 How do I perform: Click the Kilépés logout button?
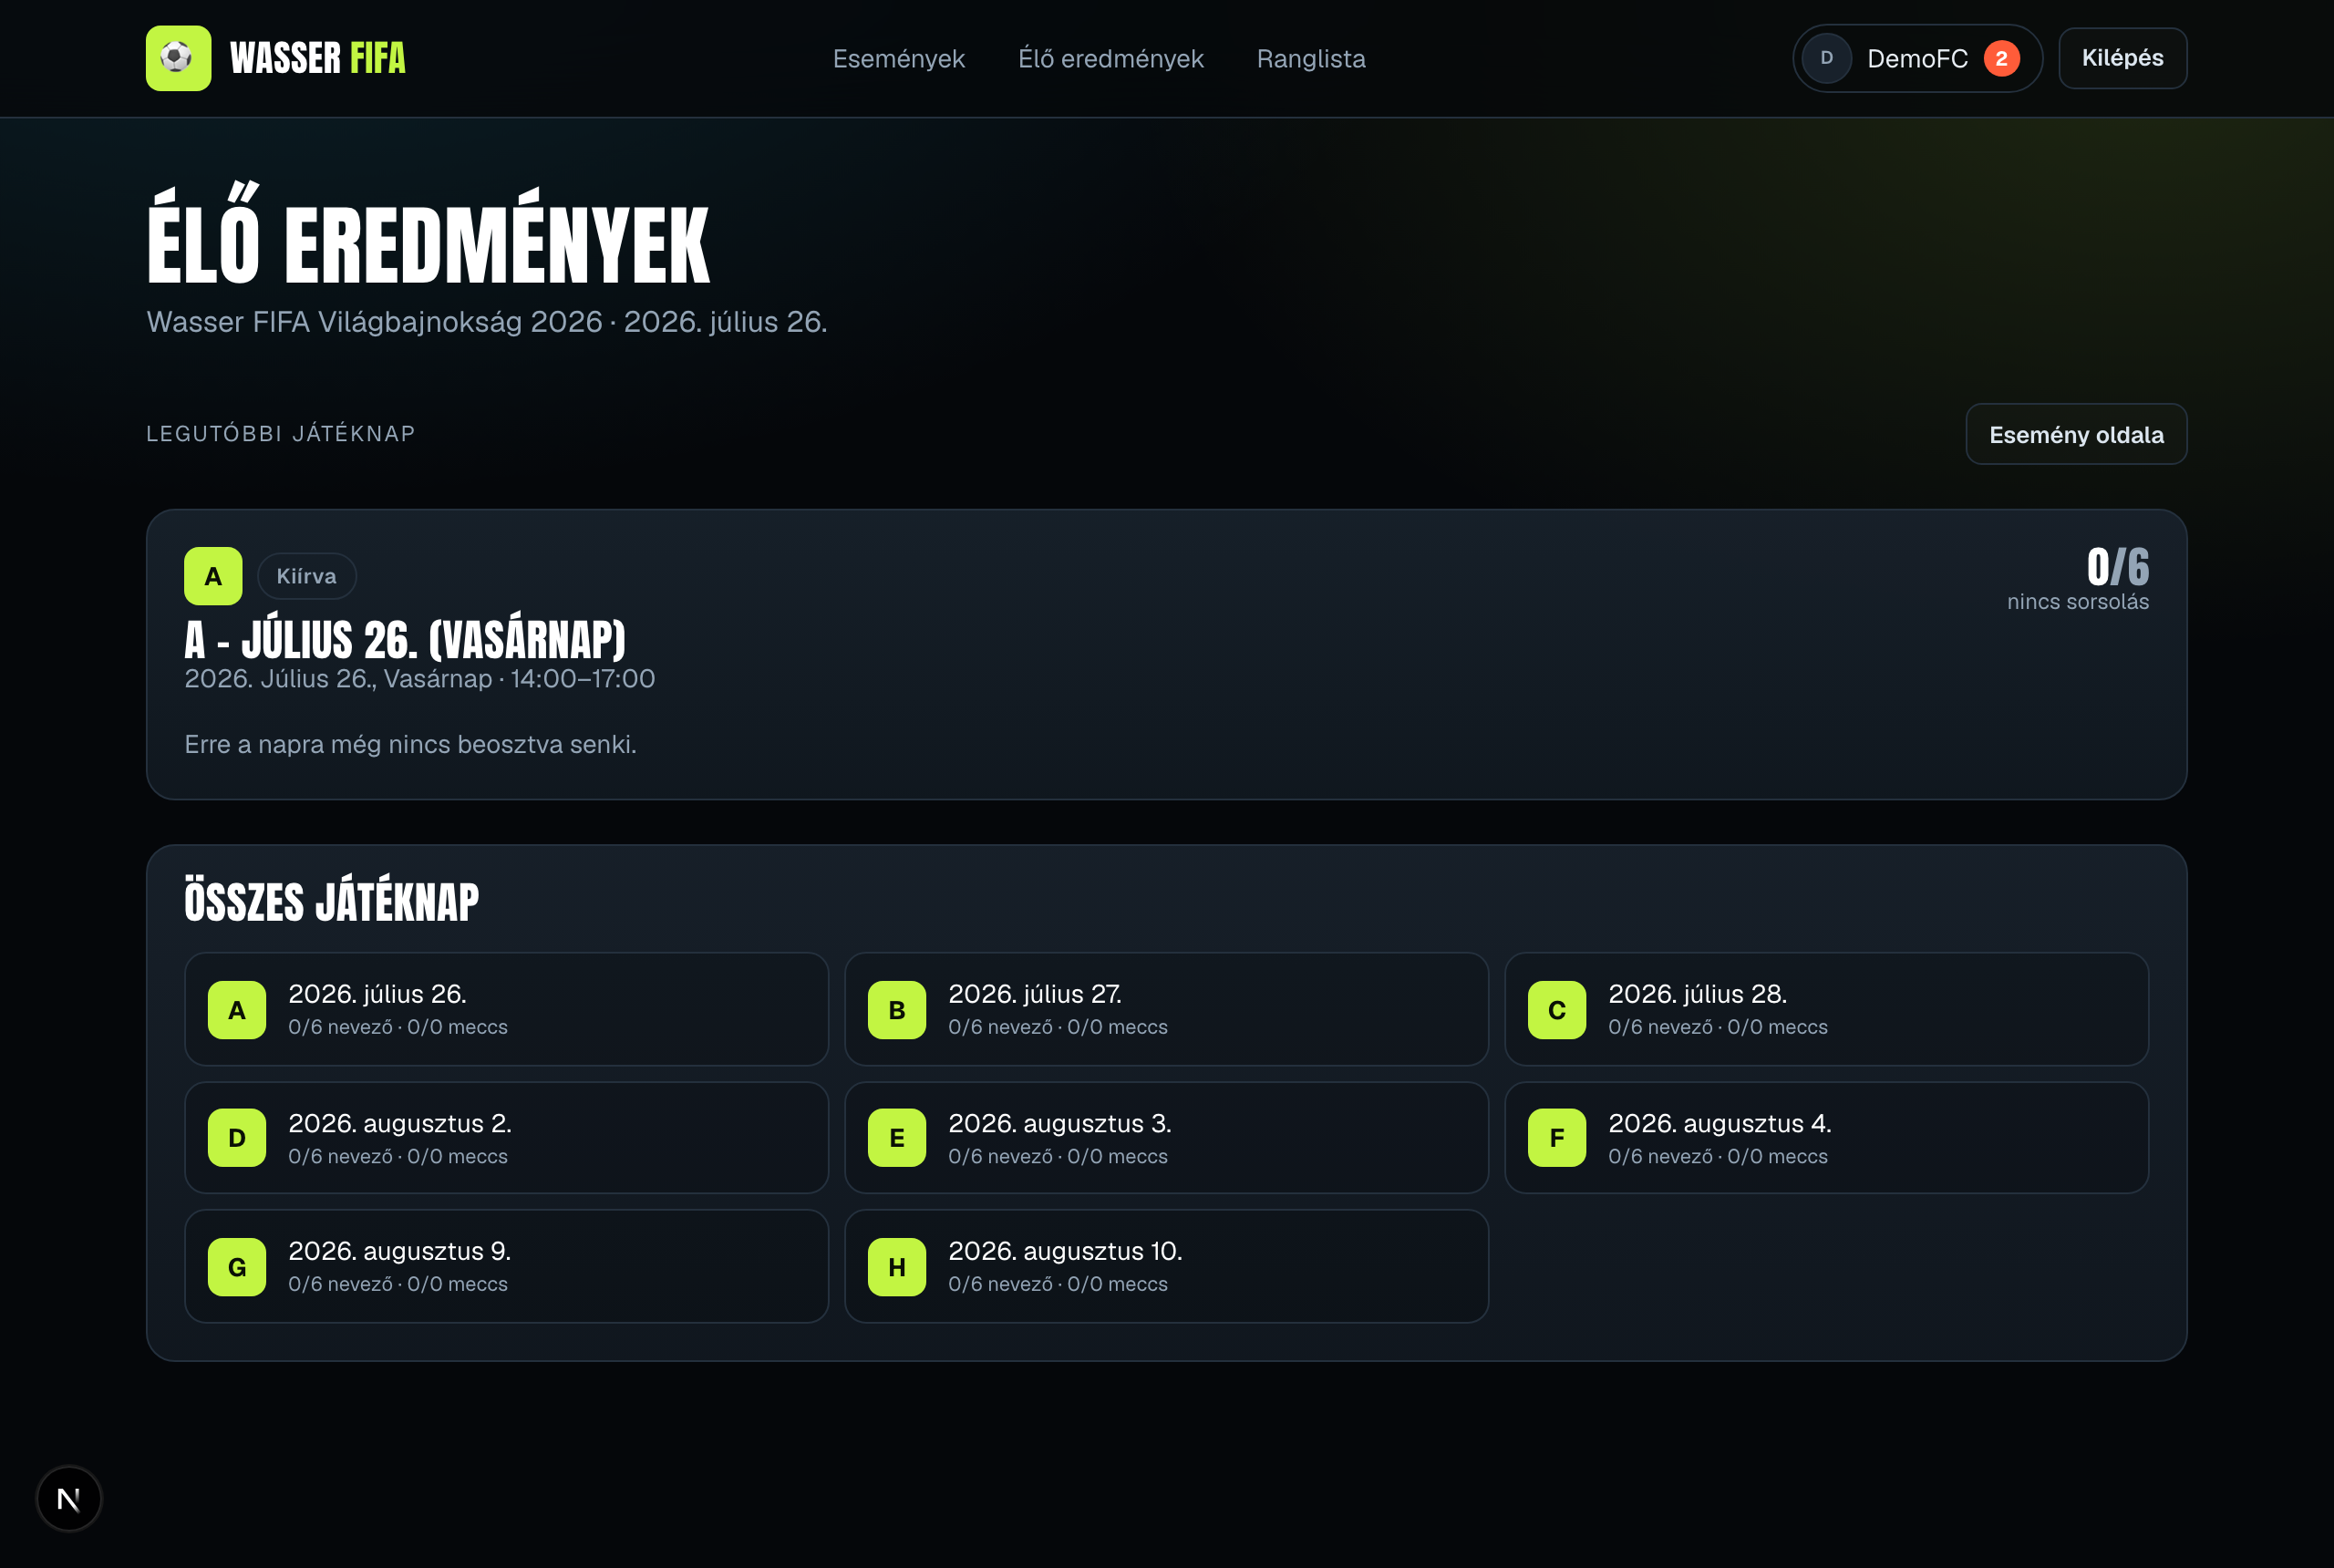pyautogui.click(x=2122, y=58)
